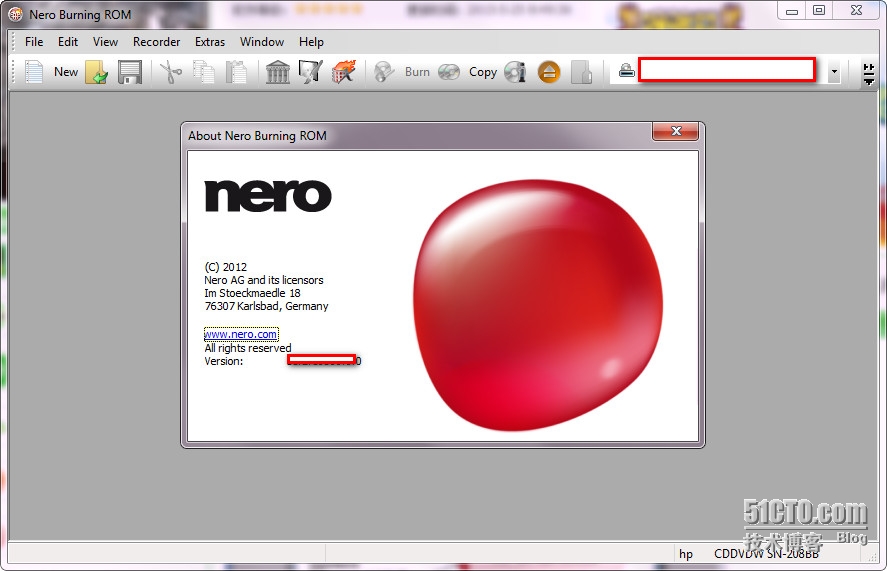
Task: Open the Window menu
Action: click(x=262, y=42)
